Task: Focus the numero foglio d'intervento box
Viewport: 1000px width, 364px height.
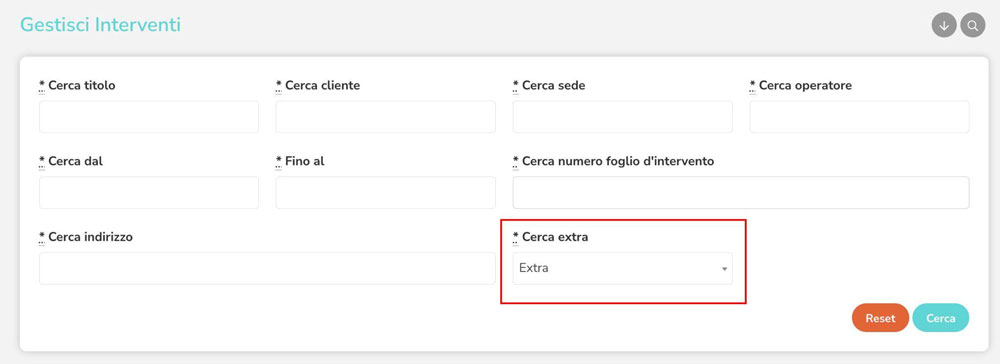Action: pyautogui.click(x=741, y=193)
